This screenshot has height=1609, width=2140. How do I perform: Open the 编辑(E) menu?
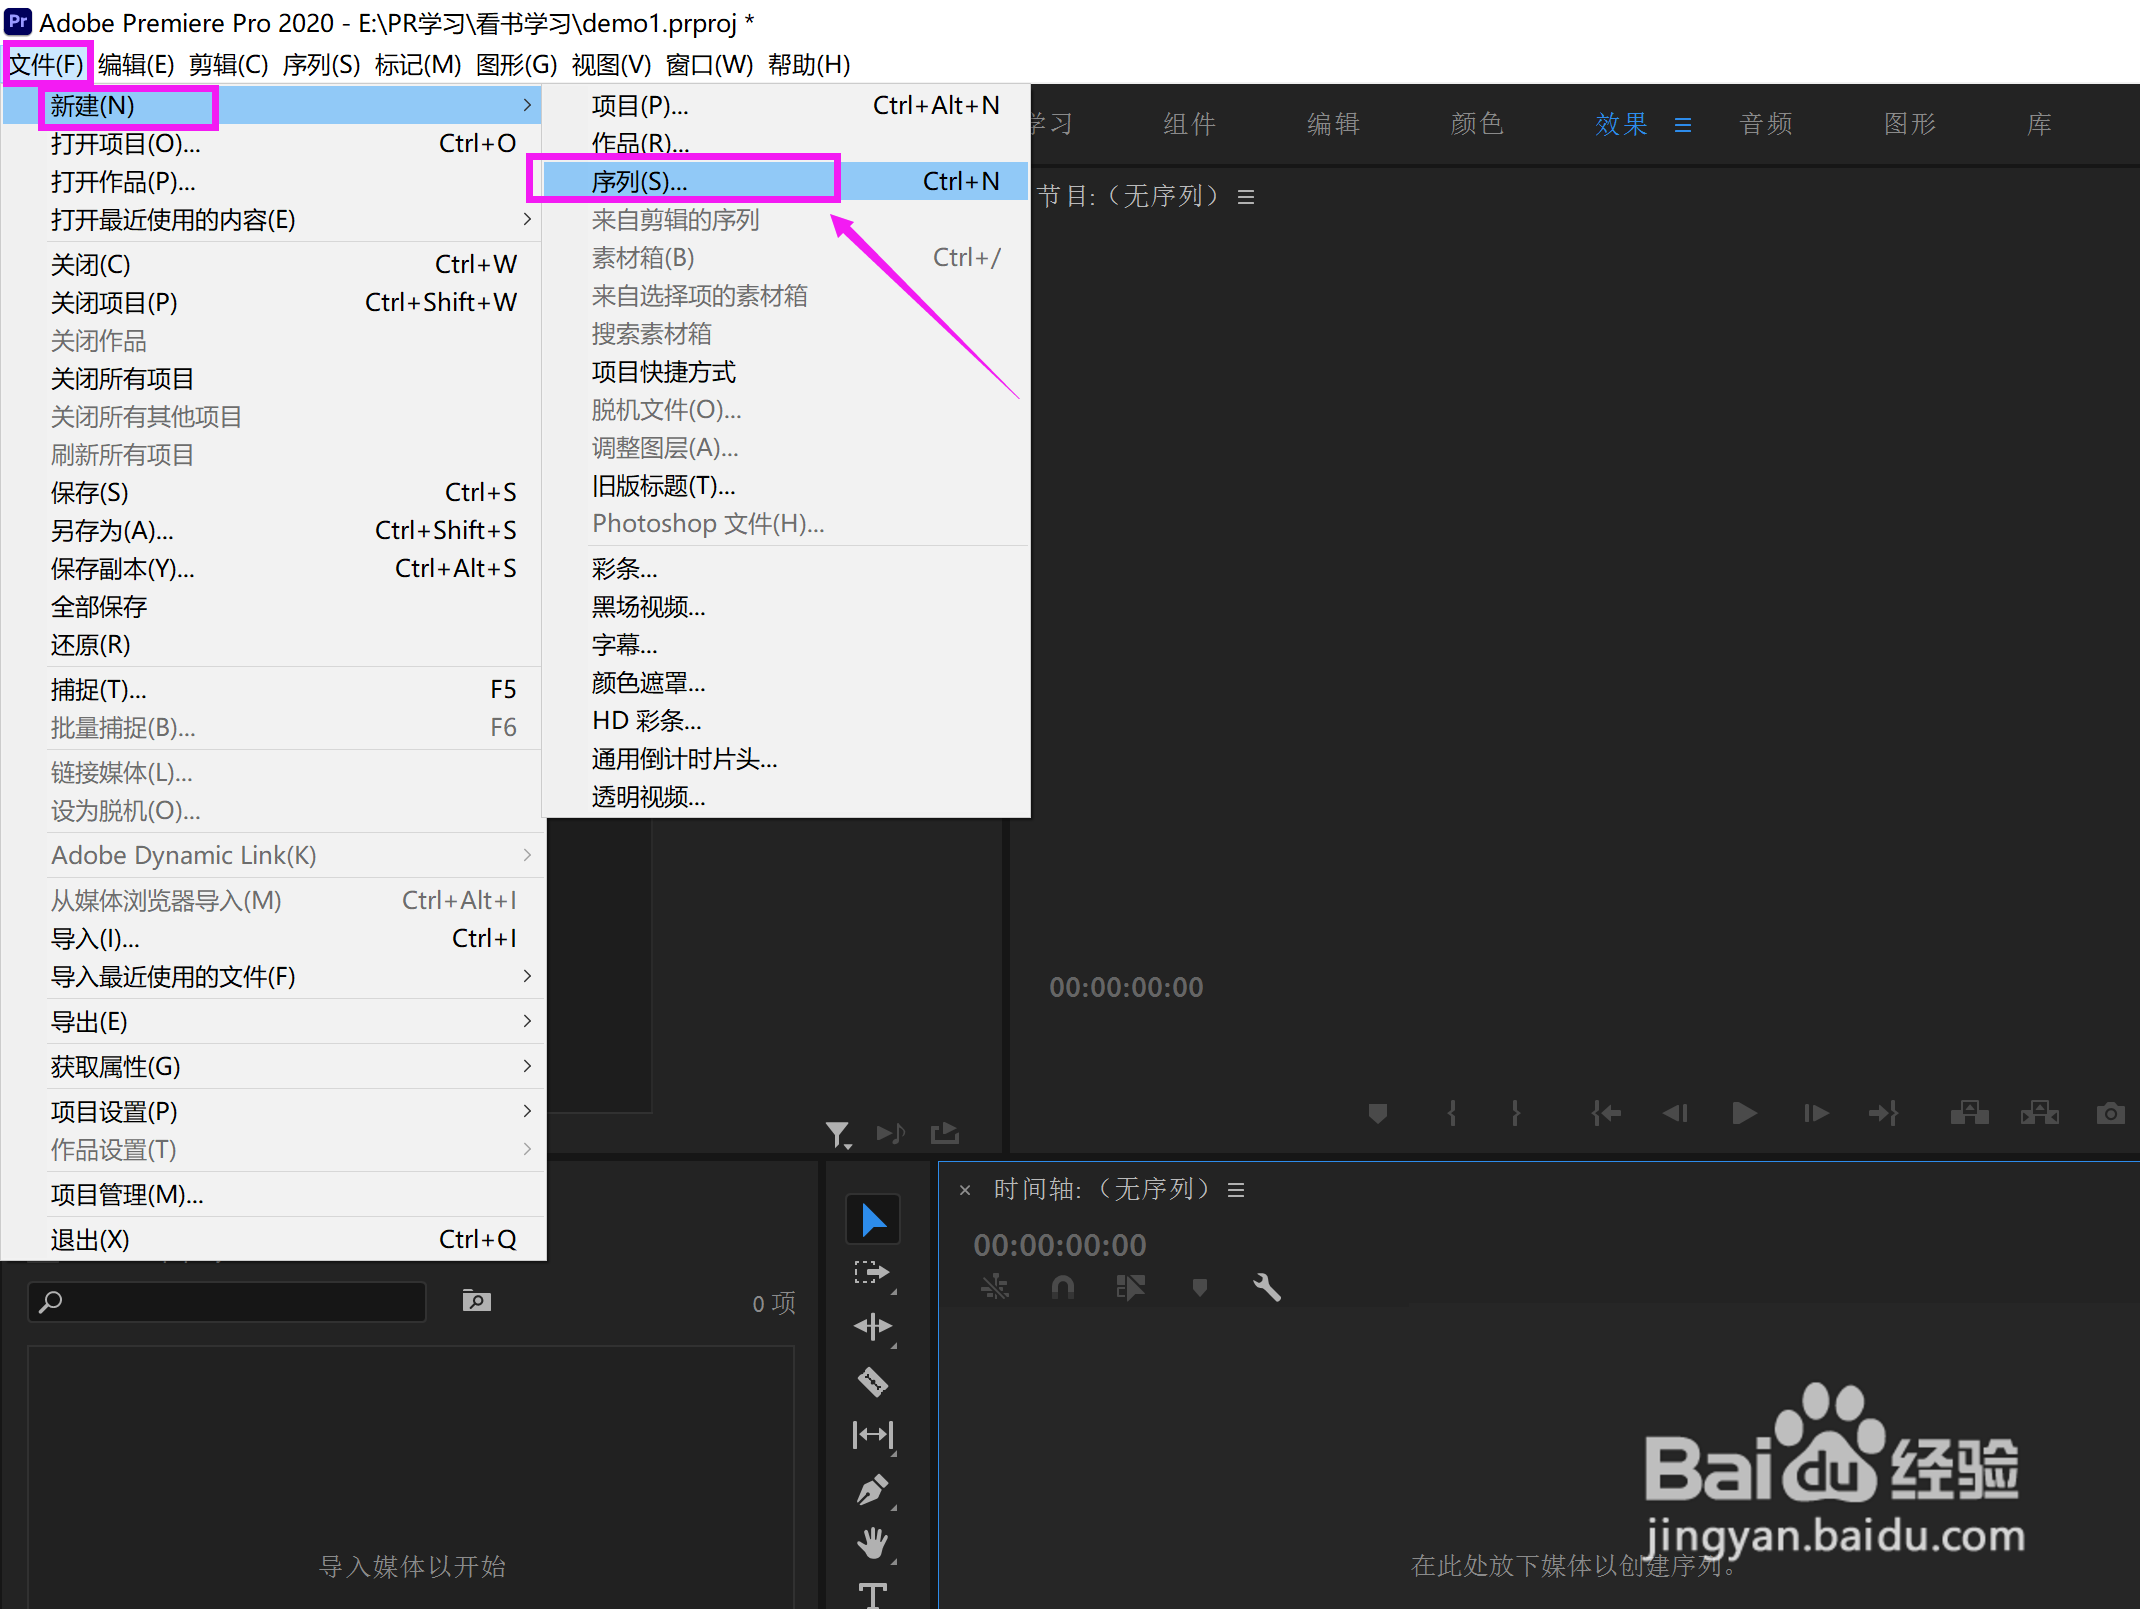[136, 65]
